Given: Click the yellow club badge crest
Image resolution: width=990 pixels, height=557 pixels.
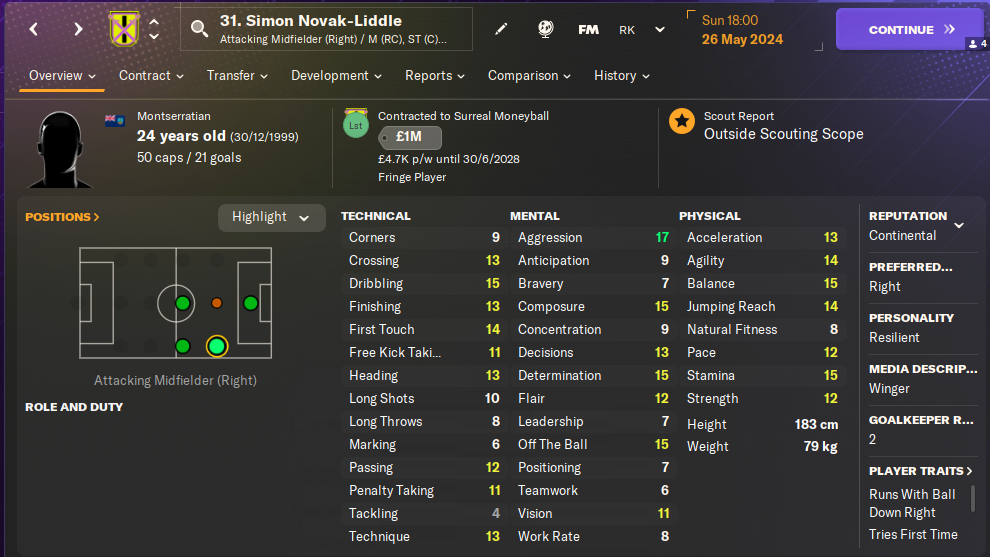Looking at the screenshot, I should (x=124, y=29).
